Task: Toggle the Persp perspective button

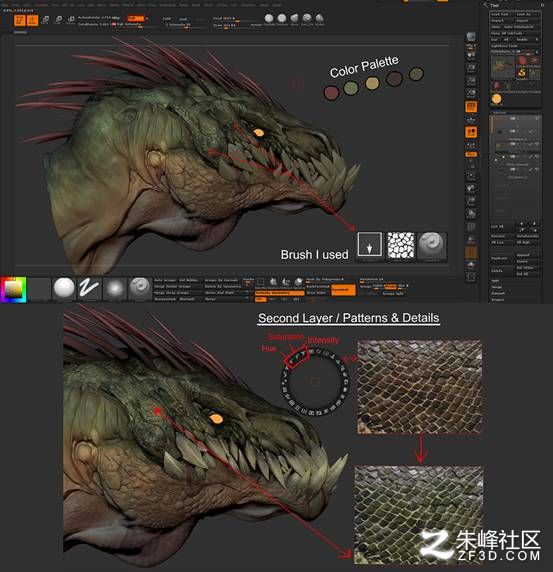Action: [471, 107]
